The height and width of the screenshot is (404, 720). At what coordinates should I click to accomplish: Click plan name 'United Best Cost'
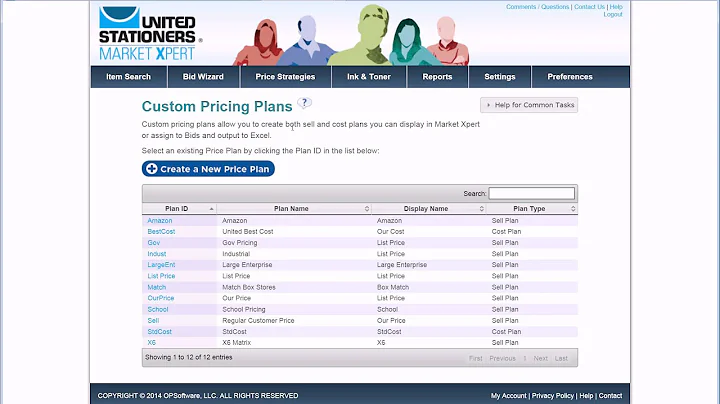pos(248,231)
